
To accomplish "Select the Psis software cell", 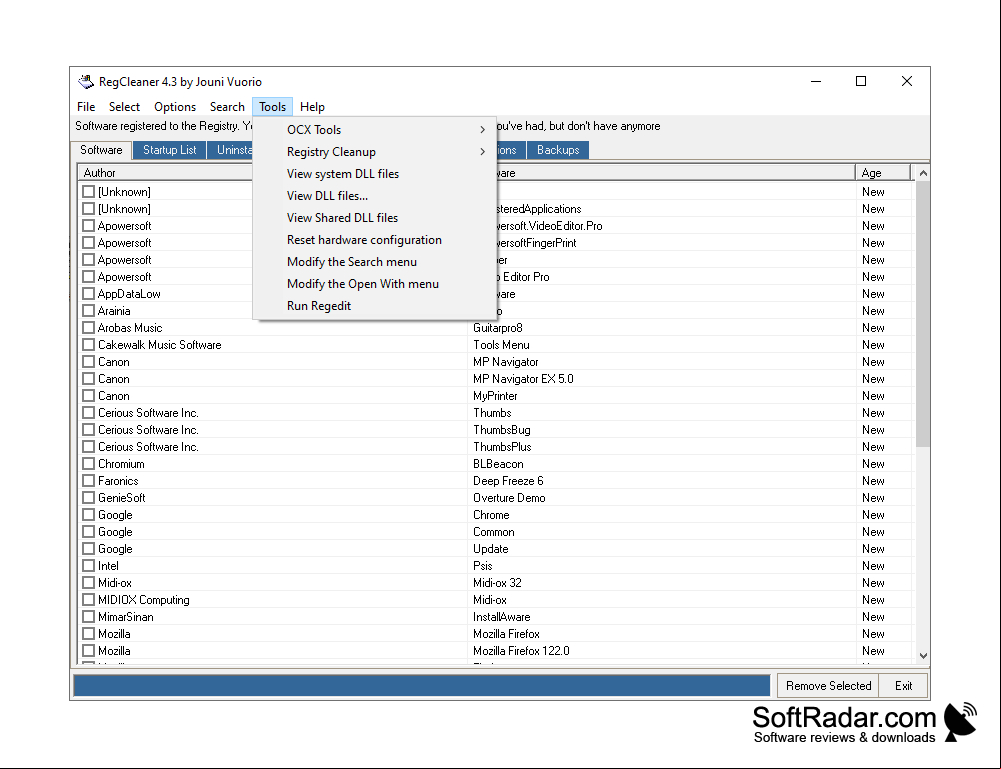I will point(483,566).
